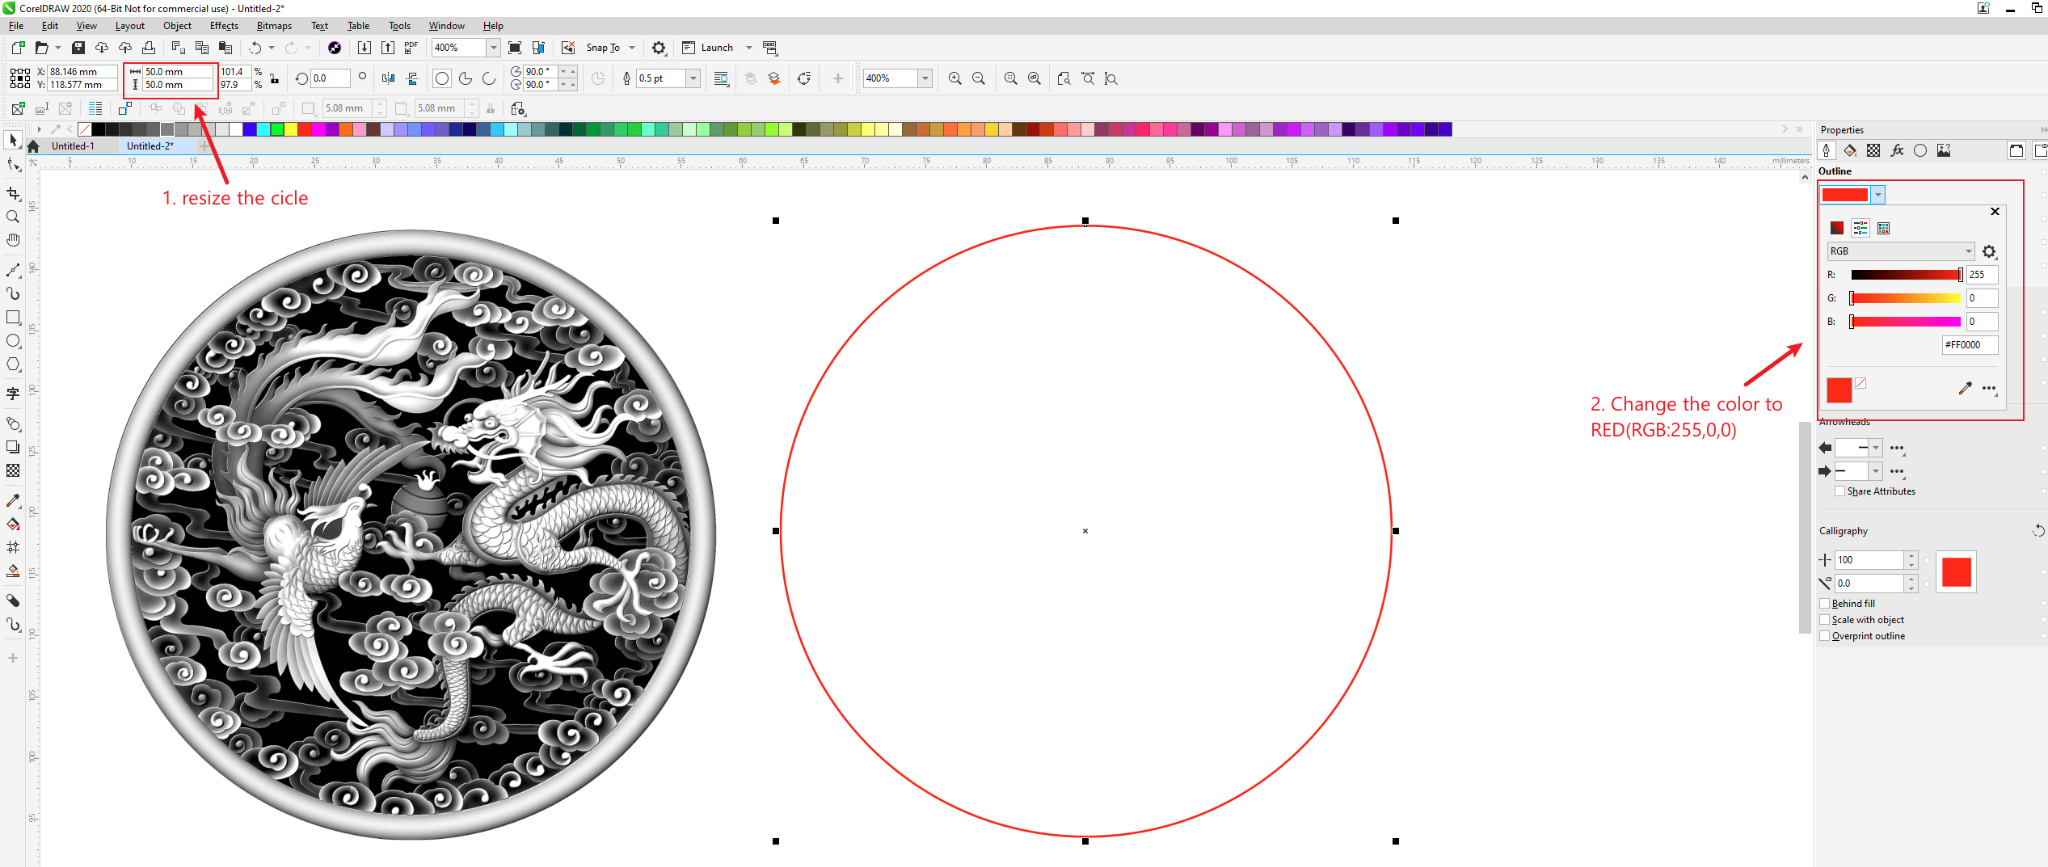Select the Drop Shadow tool
Image resolution: width=2048 pixels, height=867 pixels.
pyautogui.click(x=13, y=447)
